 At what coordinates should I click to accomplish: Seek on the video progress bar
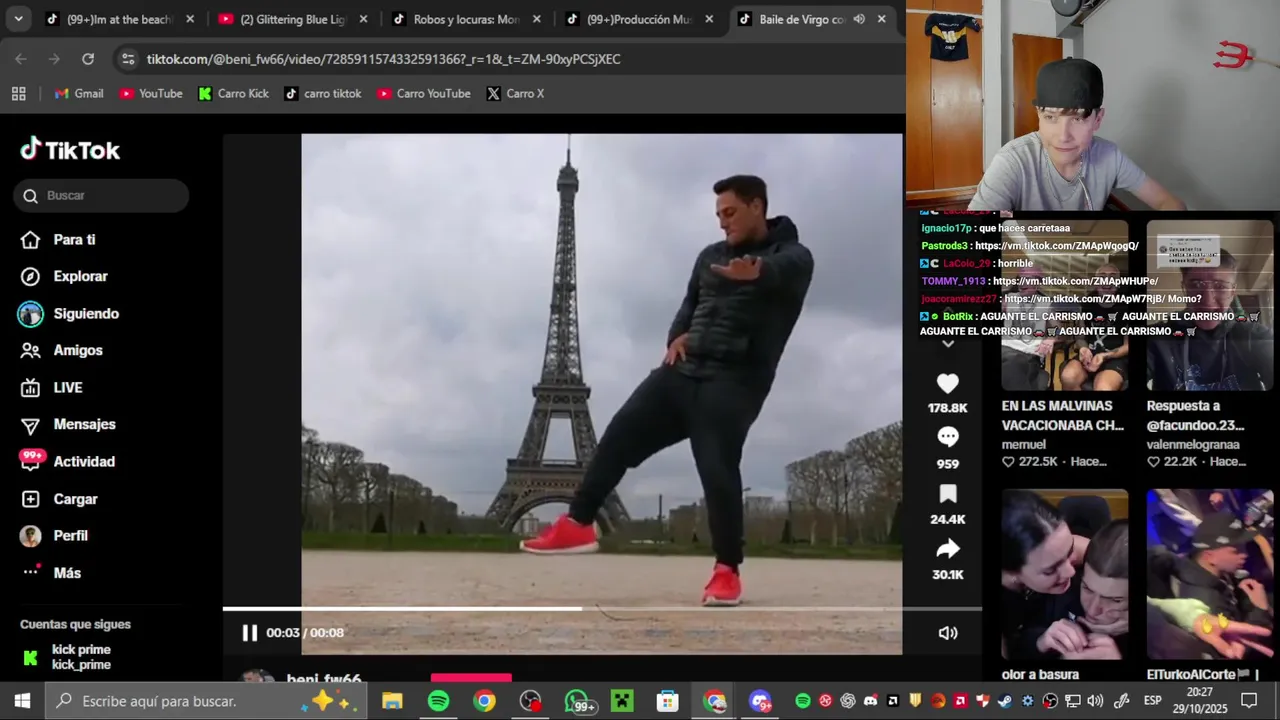(x=602, y=608)
